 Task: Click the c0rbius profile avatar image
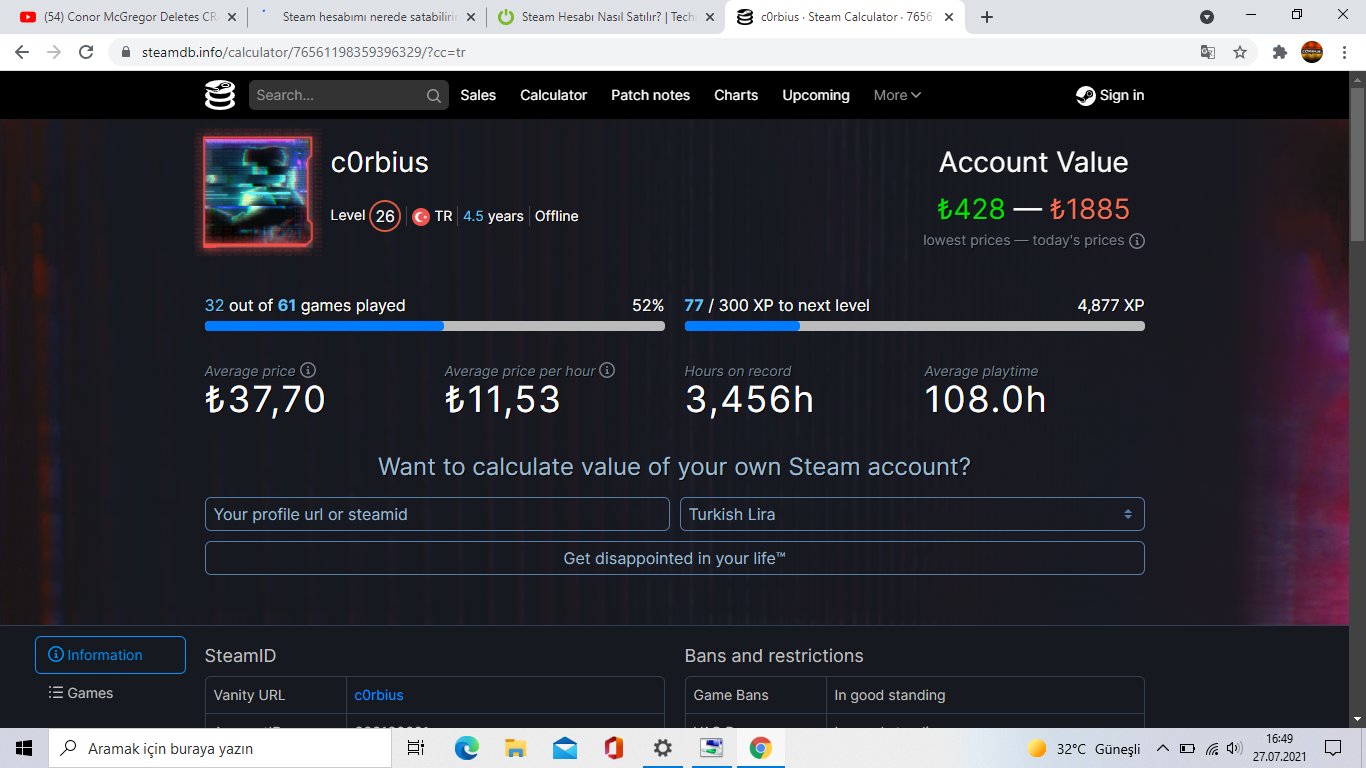[x=258, y=192]
